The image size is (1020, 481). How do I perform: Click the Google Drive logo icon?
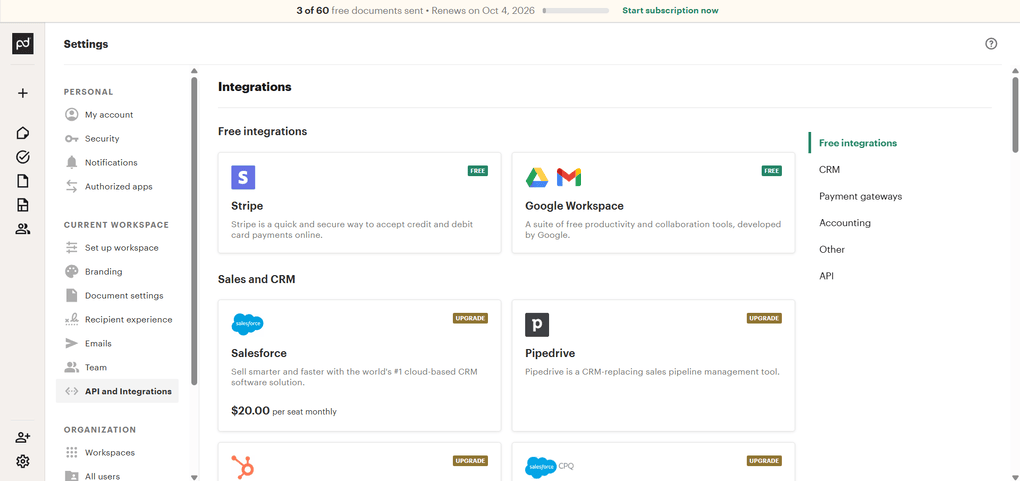coord(537,177)
